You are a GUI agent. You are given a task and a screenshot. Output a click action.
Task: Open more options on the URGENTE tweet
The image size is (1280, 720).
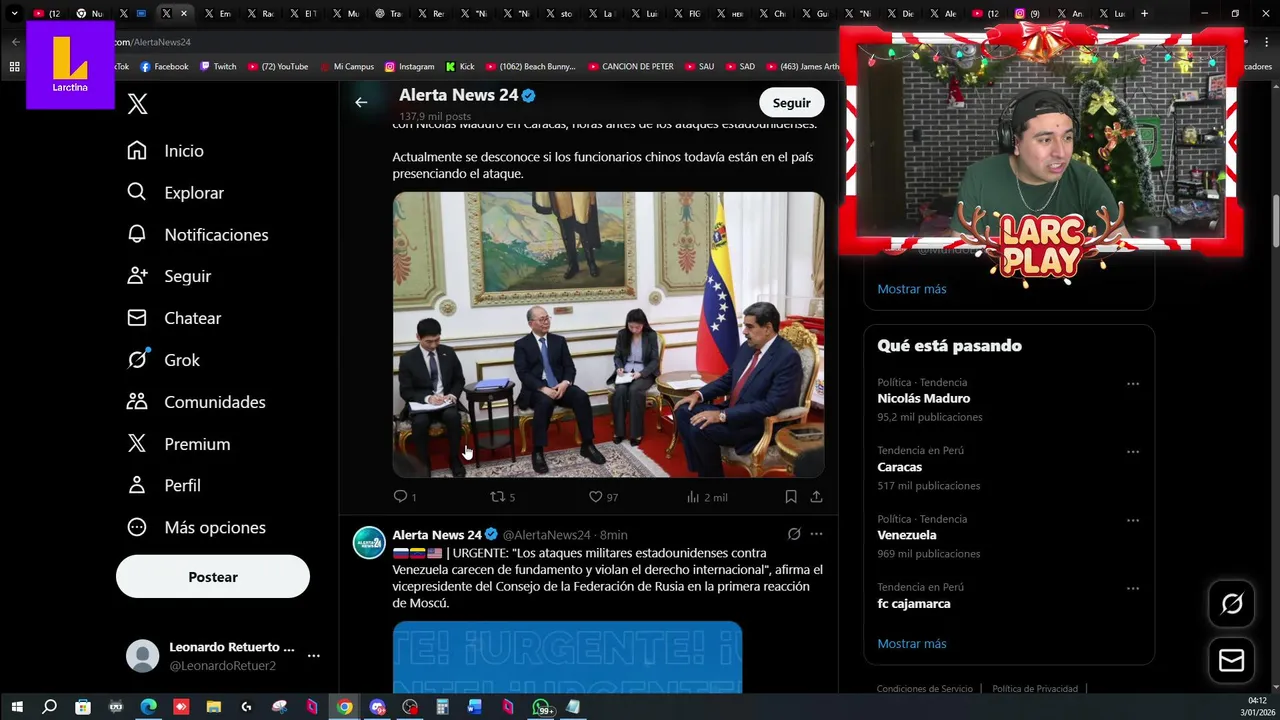click(x=816, y=534)
